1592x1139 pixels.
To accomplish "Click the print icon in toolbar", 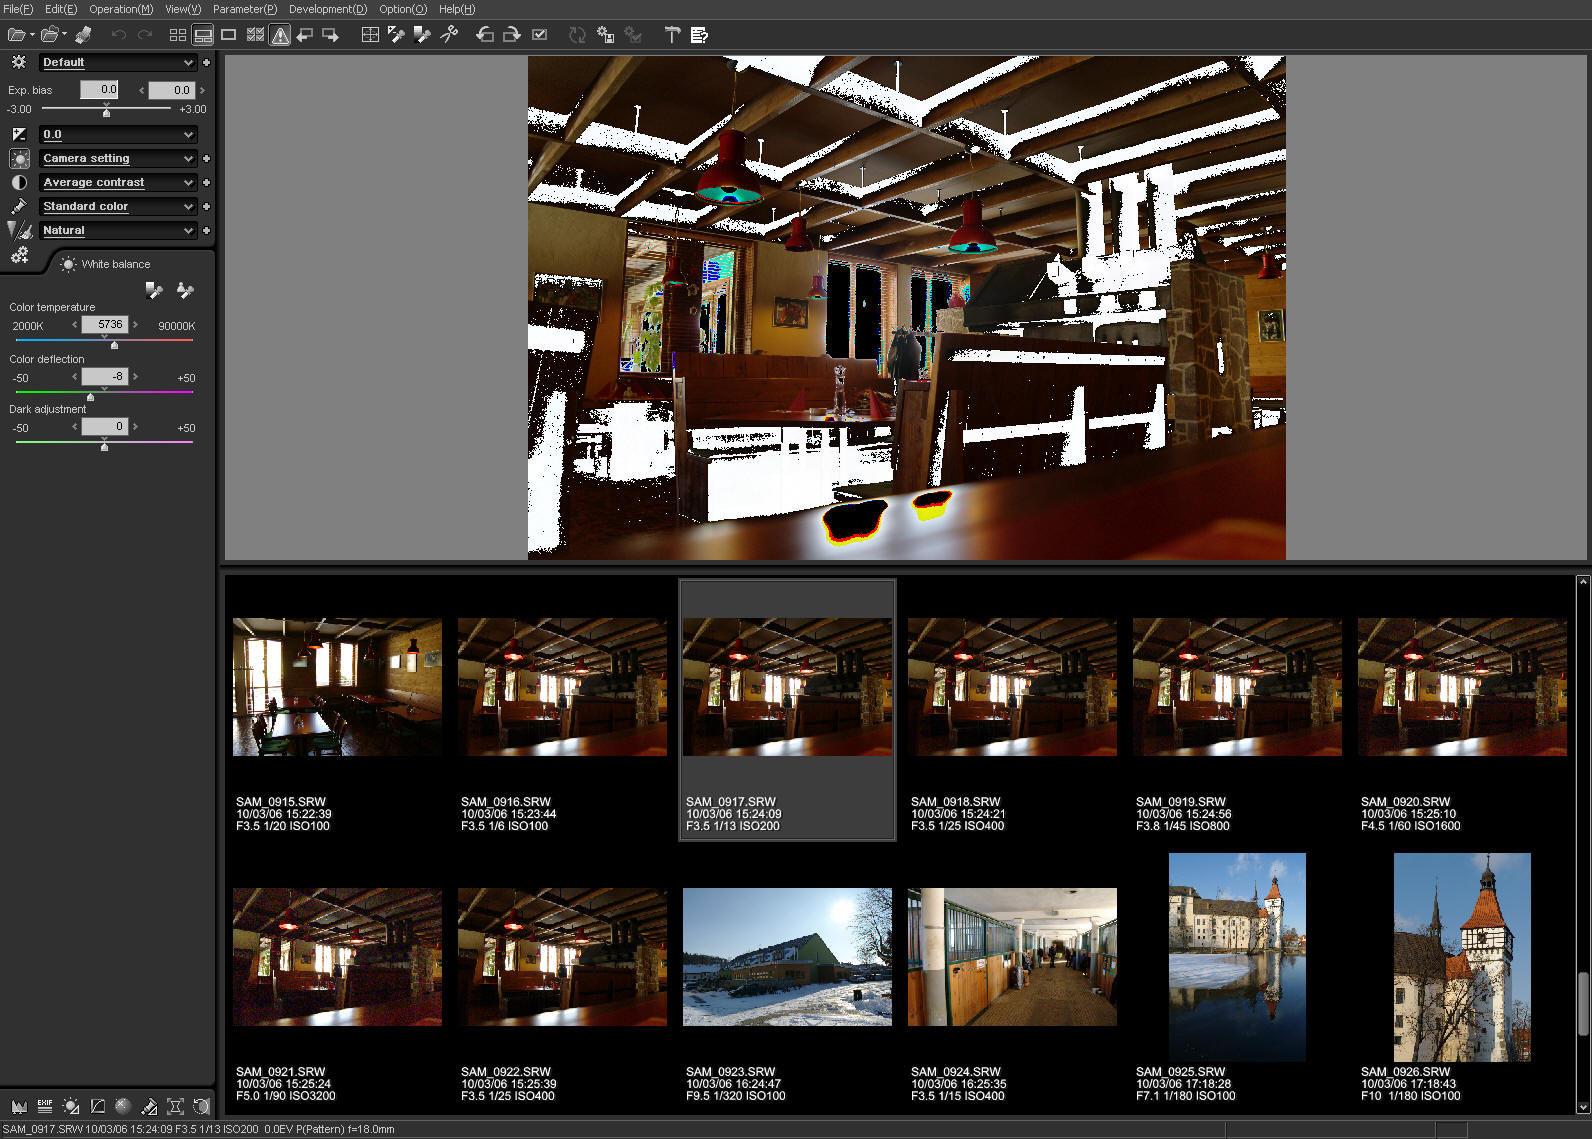I will pos(83,35).
